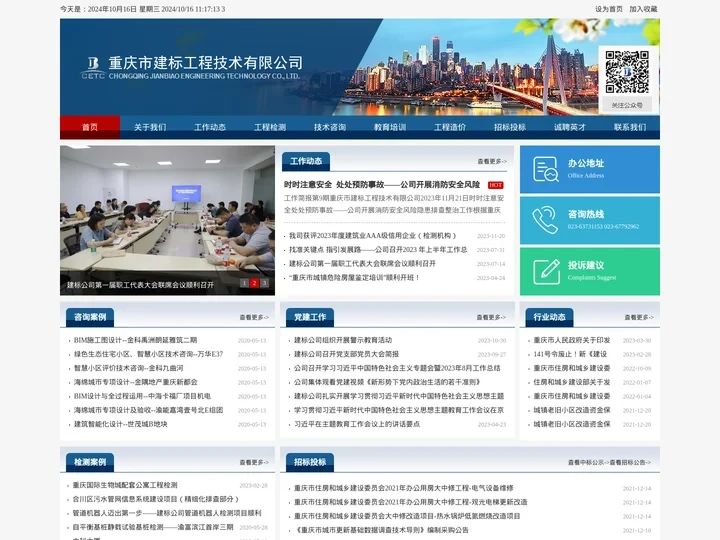The height and width of the screenshot is (540, 720).
Task: Select slide 1 in photo carousel
Action: pyautogui.click(x=244, y=283)
